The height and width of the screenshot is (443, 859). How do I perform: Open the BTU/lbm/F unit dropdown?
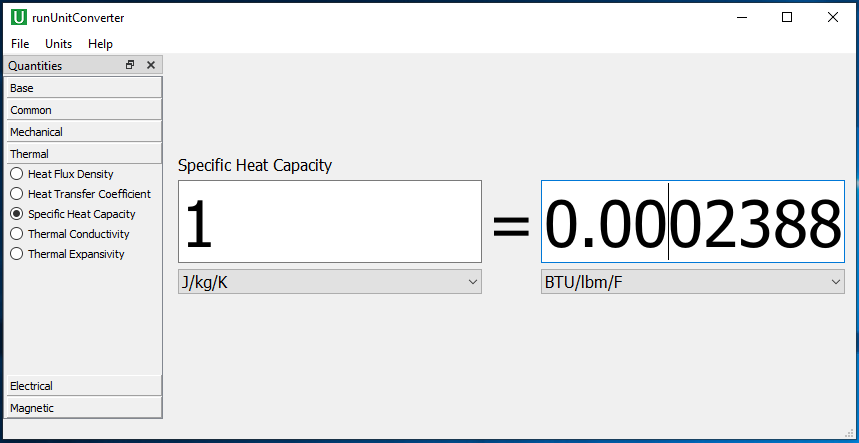(692, 282)
